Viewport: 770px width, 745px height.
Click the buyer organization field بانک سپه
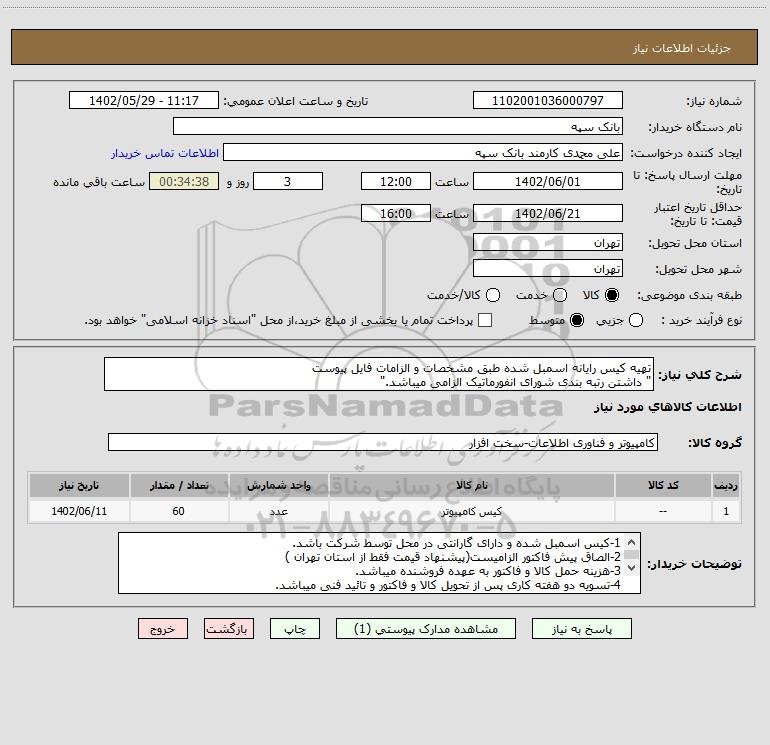pyautogui.click(x=398, y=126)
